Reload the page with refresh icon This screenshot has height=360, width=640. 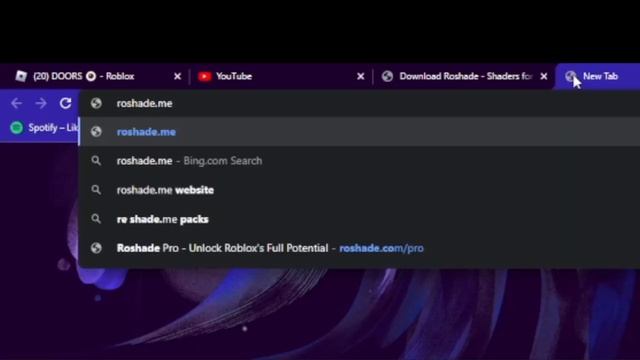[66, 103]
